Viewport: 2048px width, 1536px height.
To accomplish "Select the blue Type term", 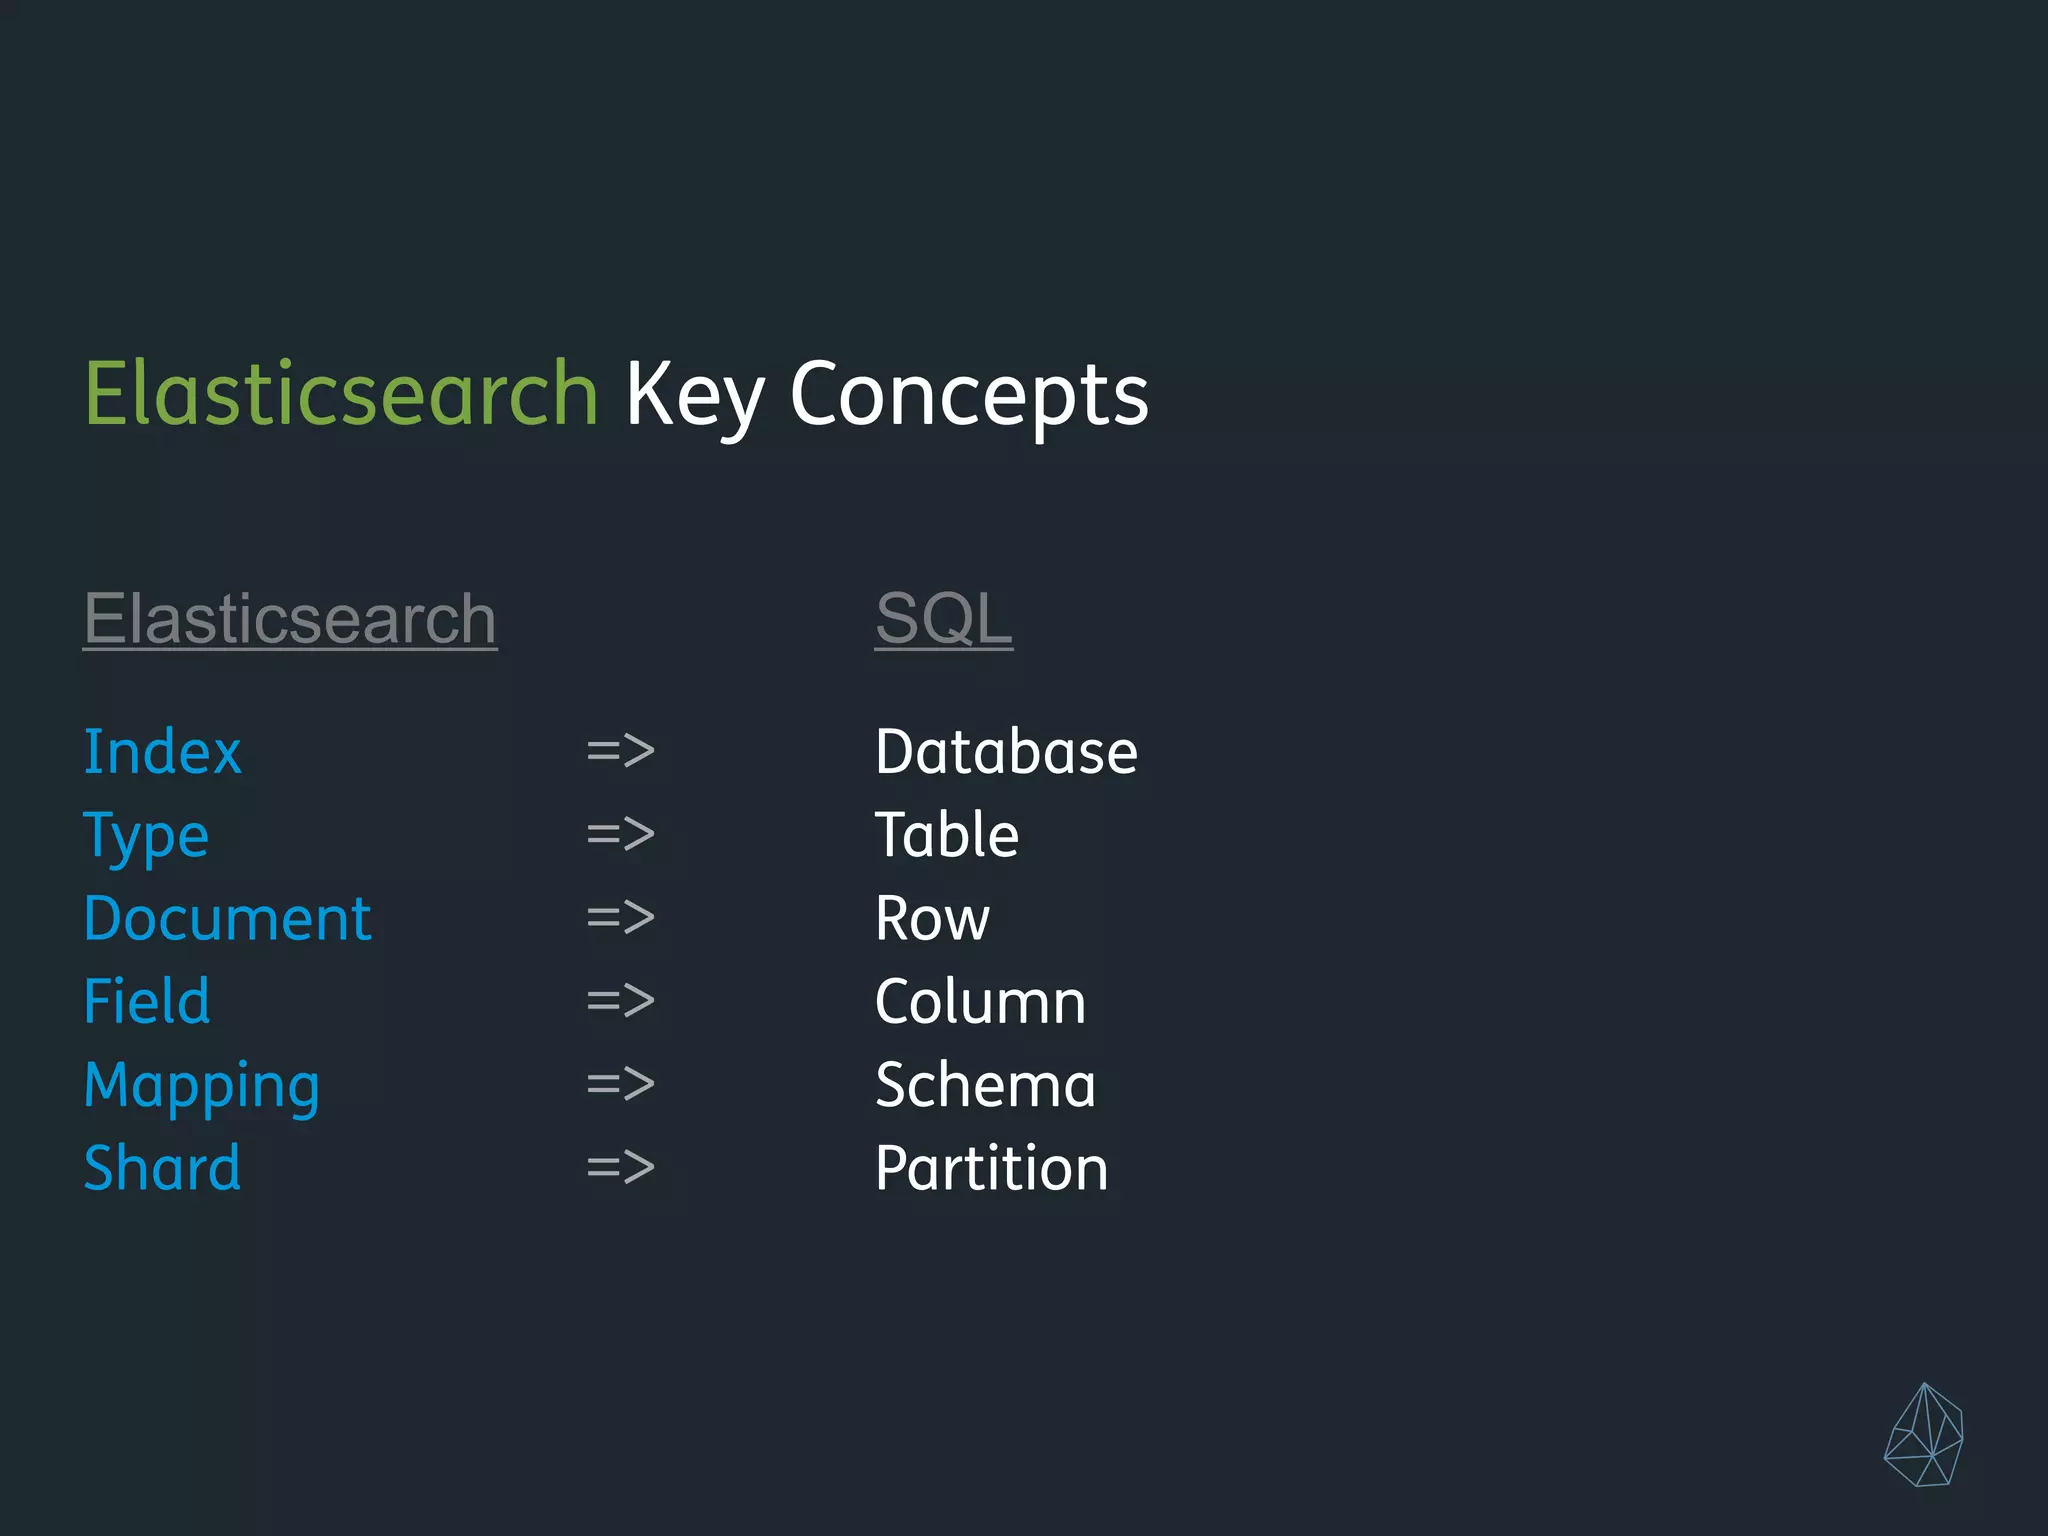I will [x=146, y=836].
